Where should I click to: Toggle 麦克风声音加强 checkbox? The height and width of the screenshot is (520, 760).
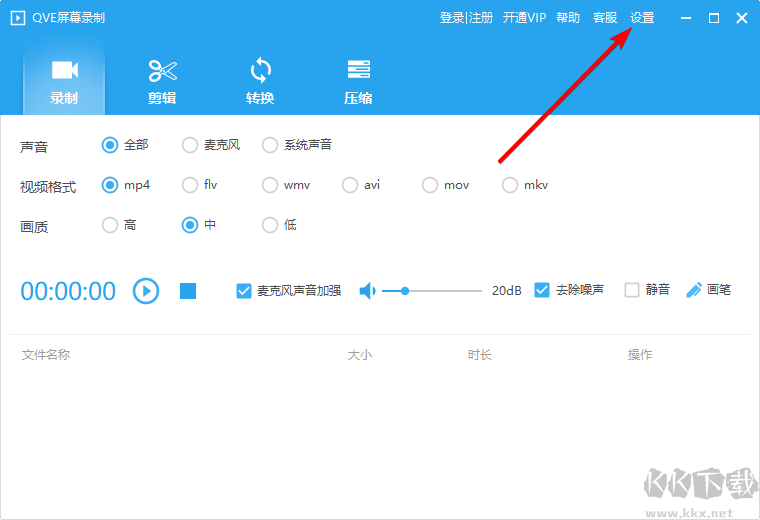point(244,291)
